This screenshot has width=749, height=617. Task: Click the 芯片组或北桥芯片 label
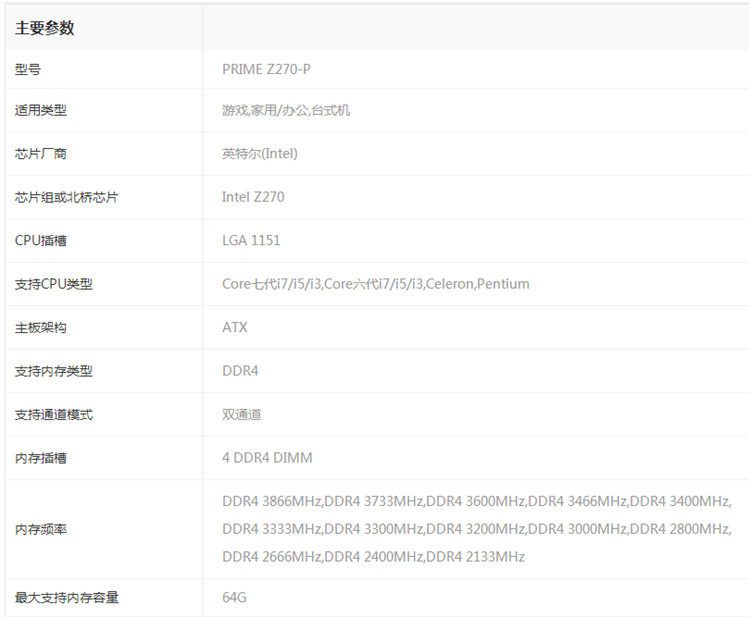(x=66, y=197)
